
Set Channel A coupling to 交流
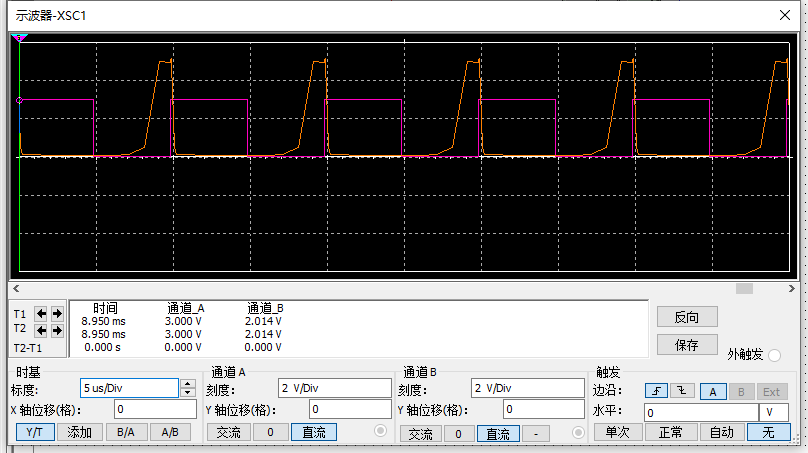[x=228, y=432]
